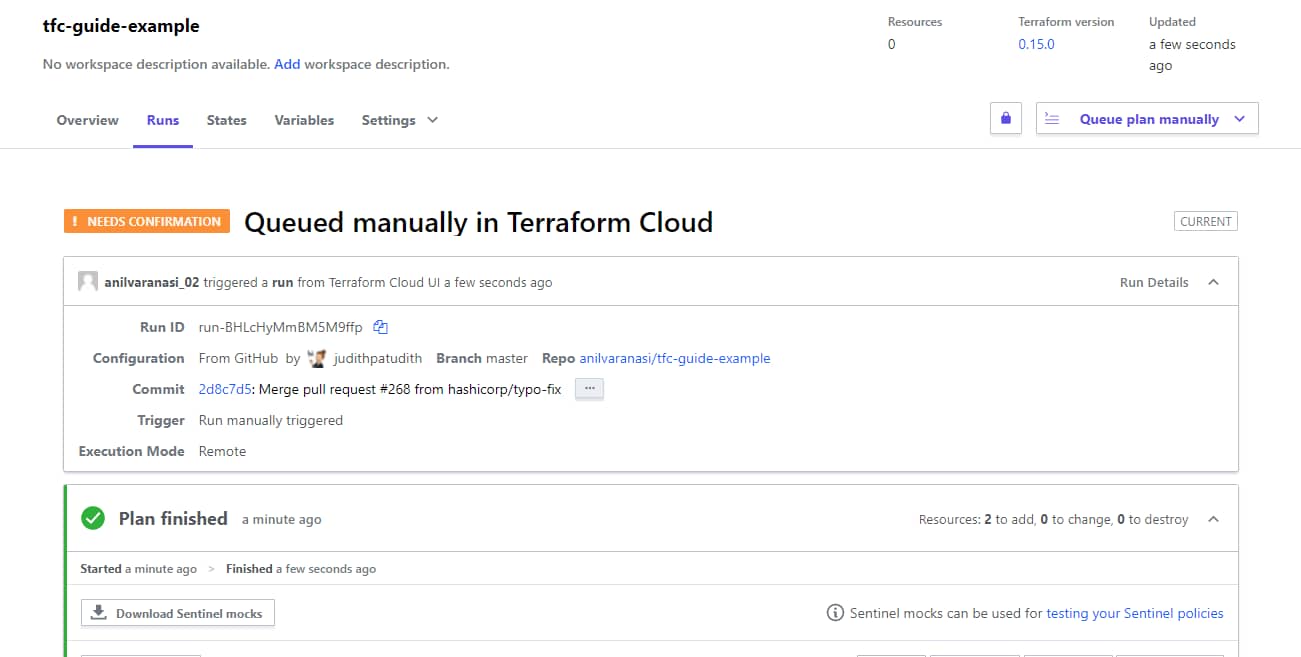Click the green checkmark on Plan finished
The image size is (1301, 657).
click(x=93, y=518)
